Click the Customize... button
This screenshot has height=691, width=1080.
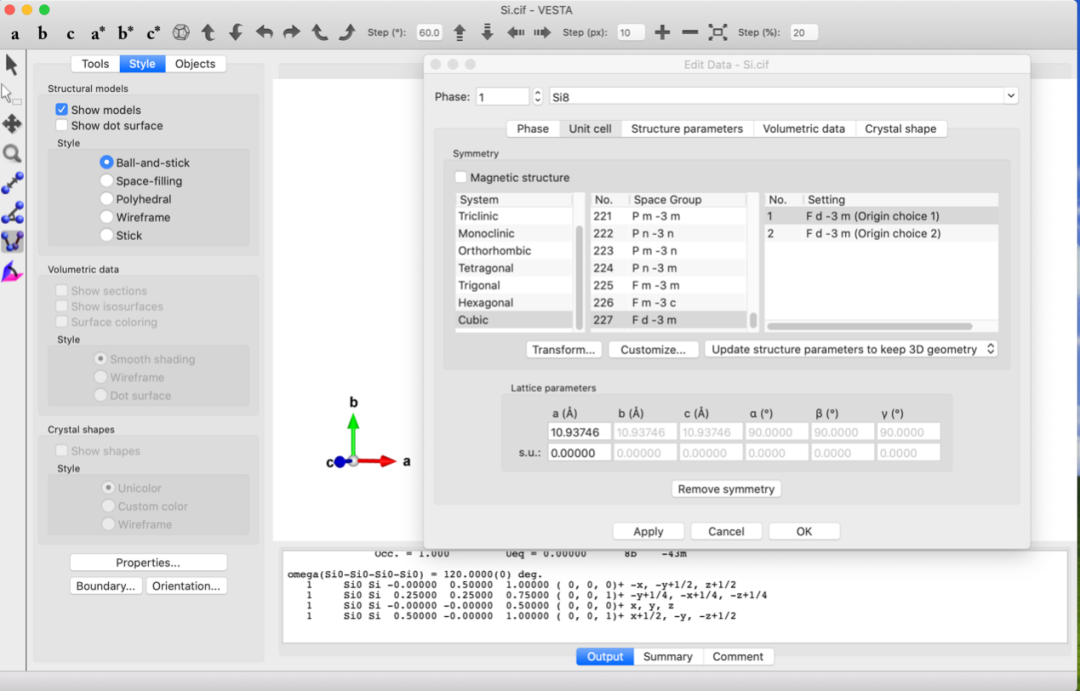pos(653,349)
